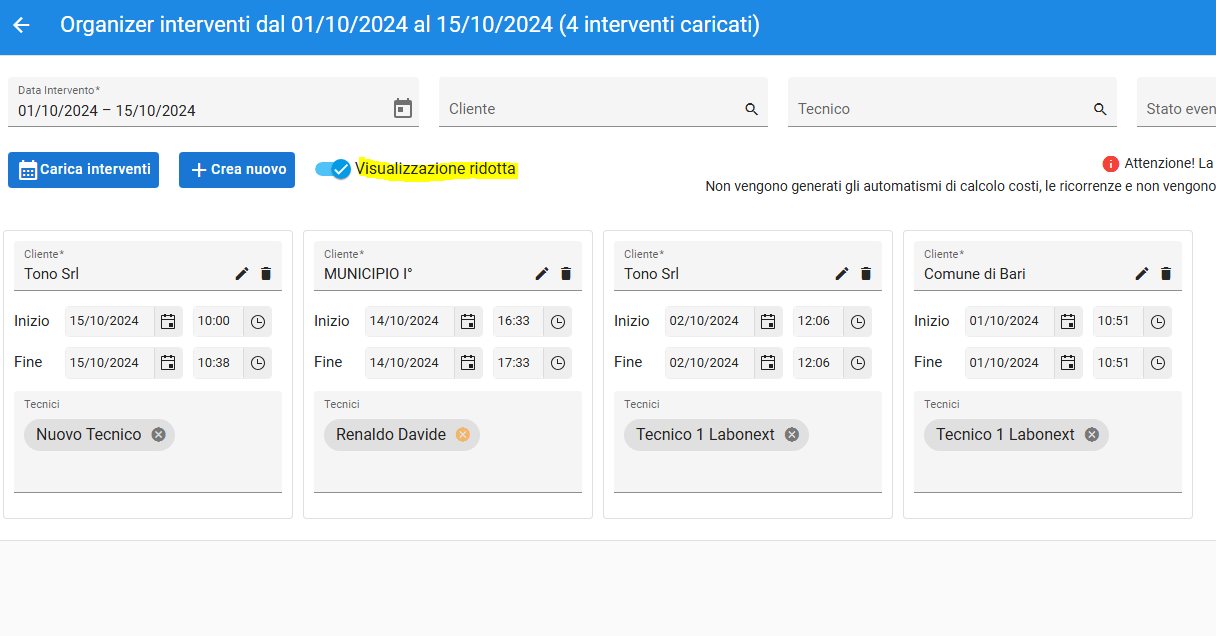Remove Tecnico 1 Labonext chip from Tono Srl card

[x=792, y=434]
